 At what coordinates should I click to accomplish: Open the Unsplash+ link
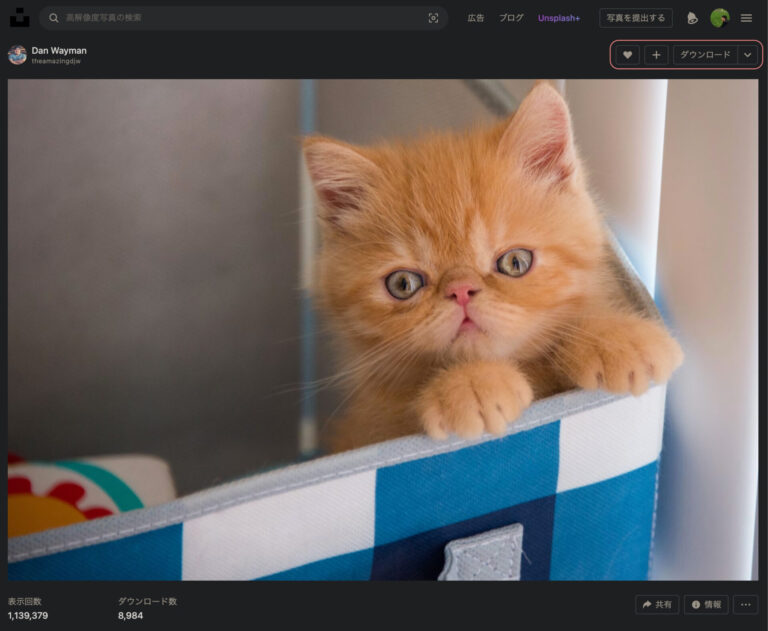coord(559,18)
